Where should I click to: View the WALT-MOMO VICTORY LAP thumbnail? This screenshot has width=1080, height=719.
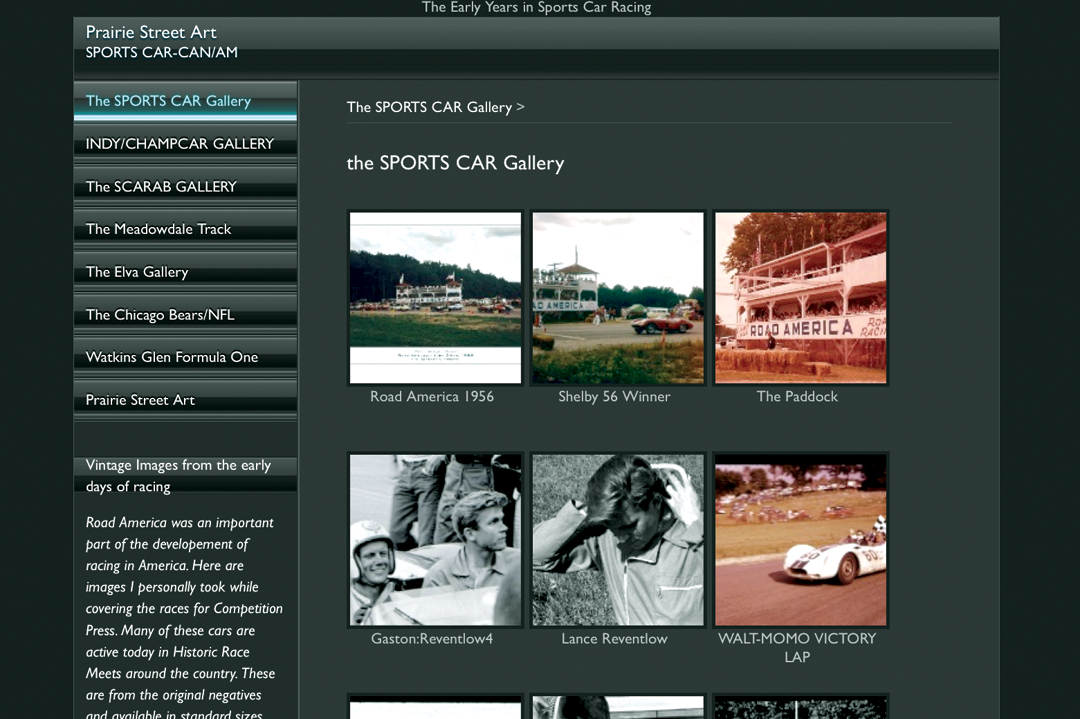(800, 540)
